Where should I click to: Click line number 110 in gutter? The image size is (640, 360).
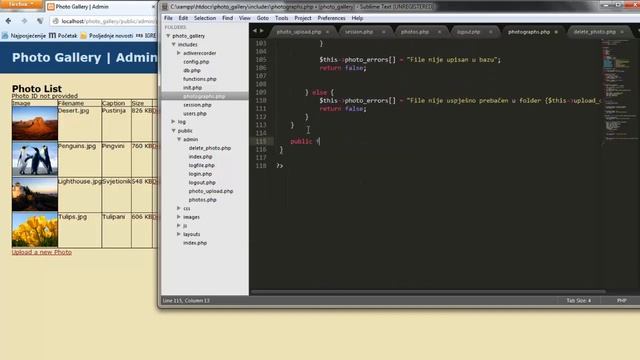pos(261,100)
